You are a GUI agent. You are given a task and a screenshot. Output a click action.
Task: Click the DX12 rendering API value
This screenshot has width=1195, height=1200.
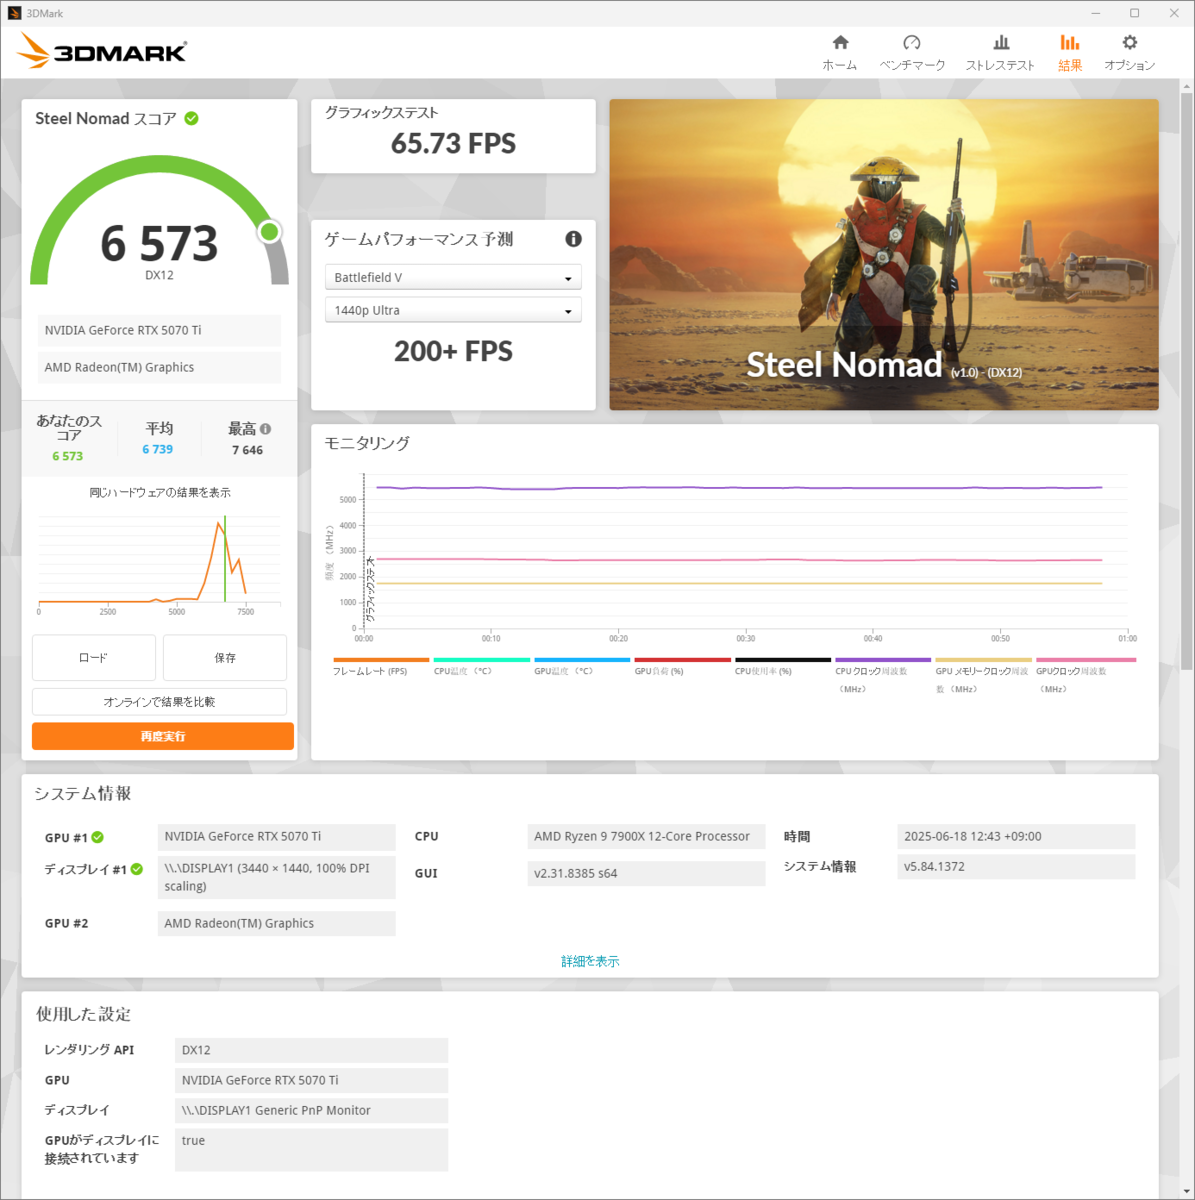tap(311, 1050)
